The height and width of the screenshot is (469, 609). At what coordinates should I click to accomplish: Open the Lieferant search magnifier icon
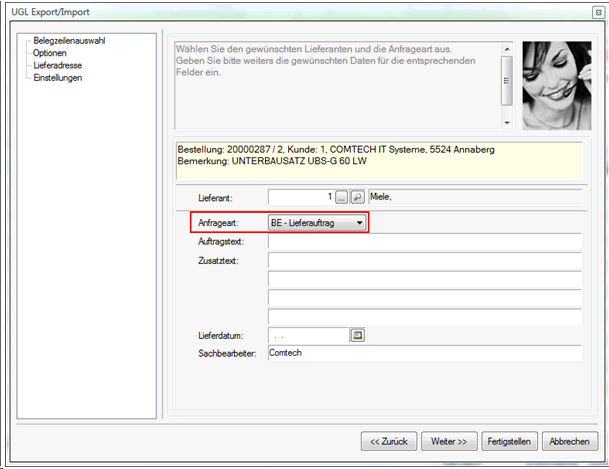358,198
